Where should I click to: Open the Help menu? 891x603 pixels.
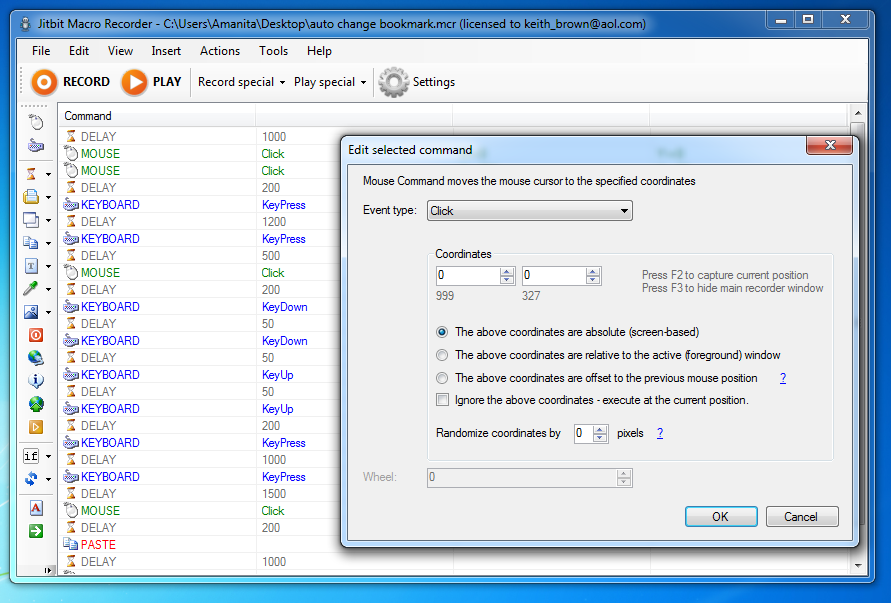(319, 51)
